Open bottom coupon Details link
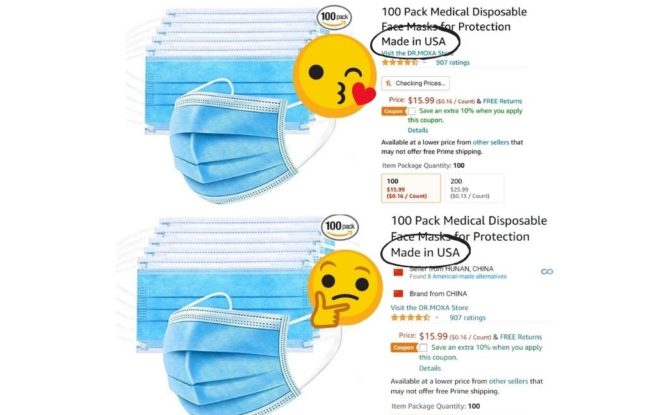Viewport: 650px width, 415px height. coord(429,368)
